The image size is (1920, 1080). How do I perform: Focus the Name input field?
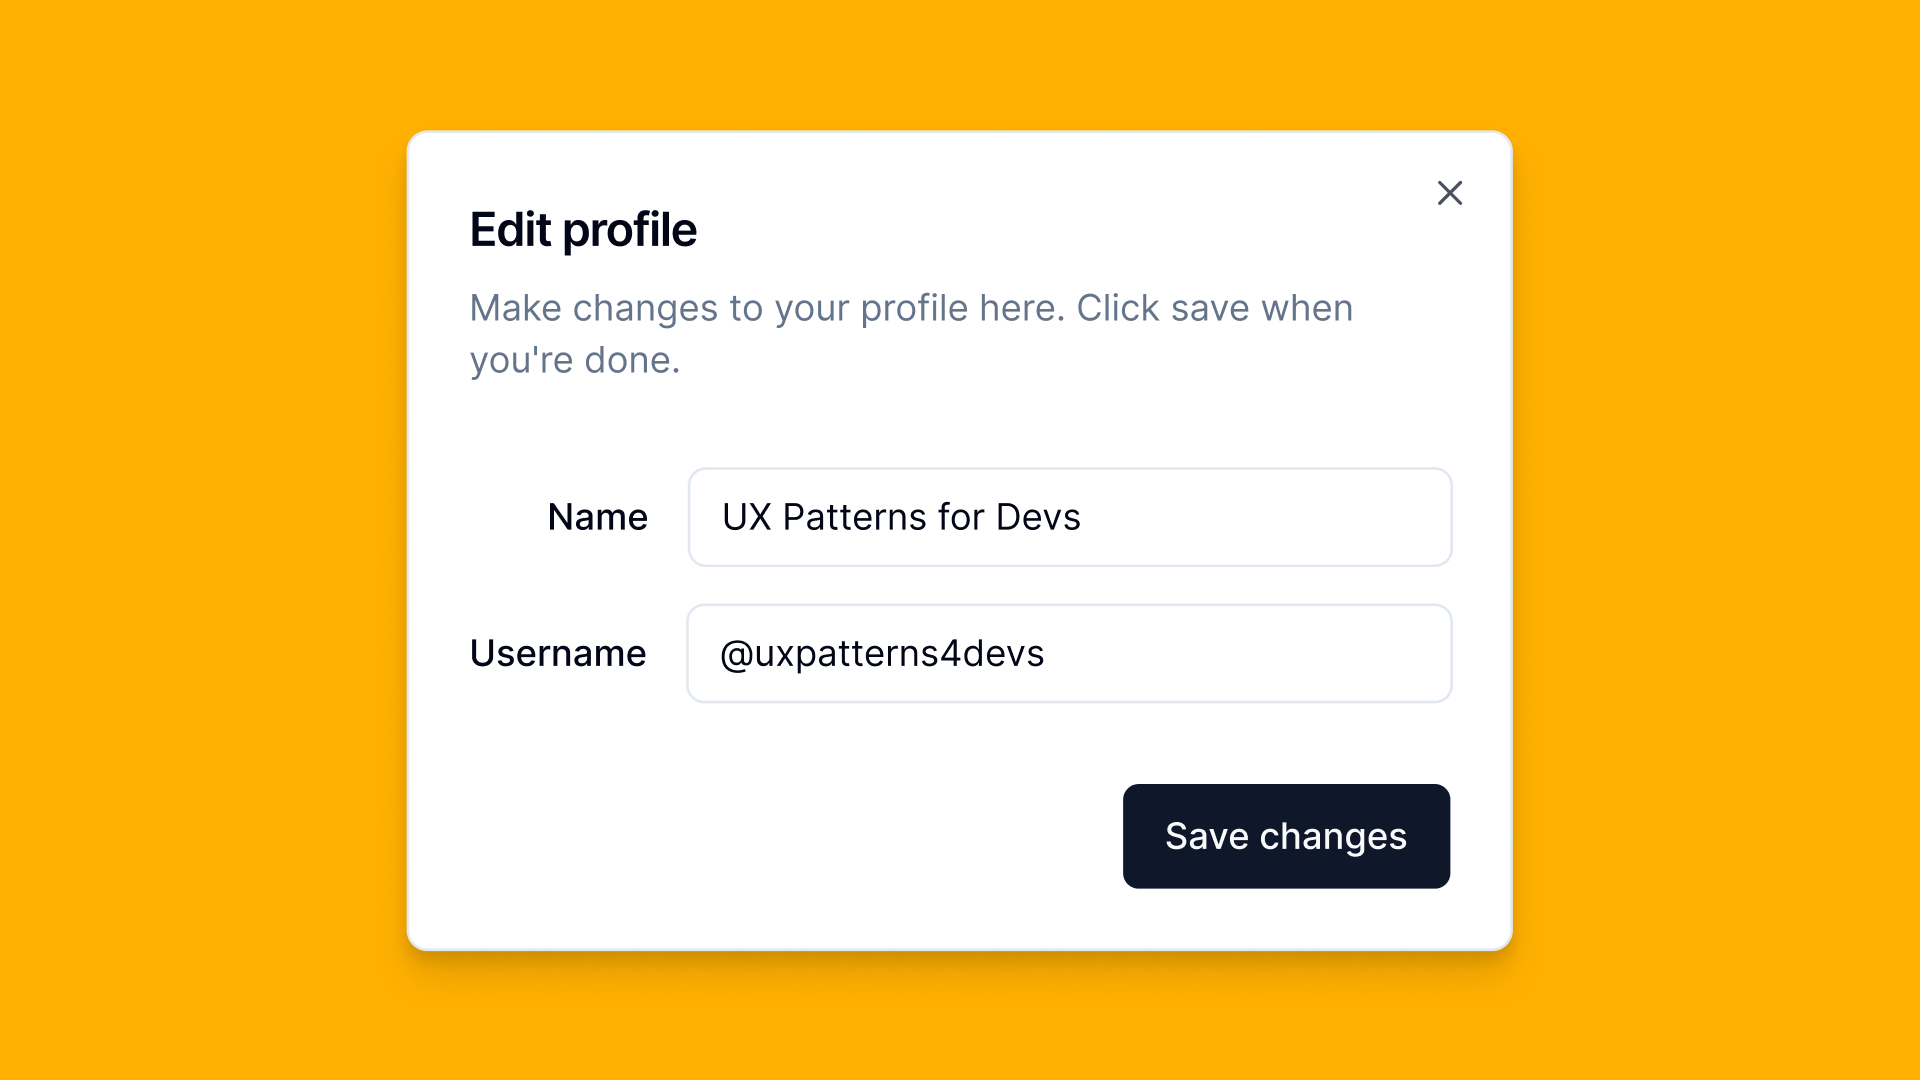1069,517
